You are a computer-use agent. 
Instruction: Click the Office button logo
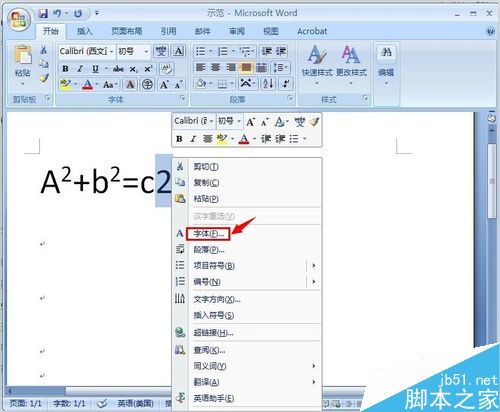pos(18,19)
